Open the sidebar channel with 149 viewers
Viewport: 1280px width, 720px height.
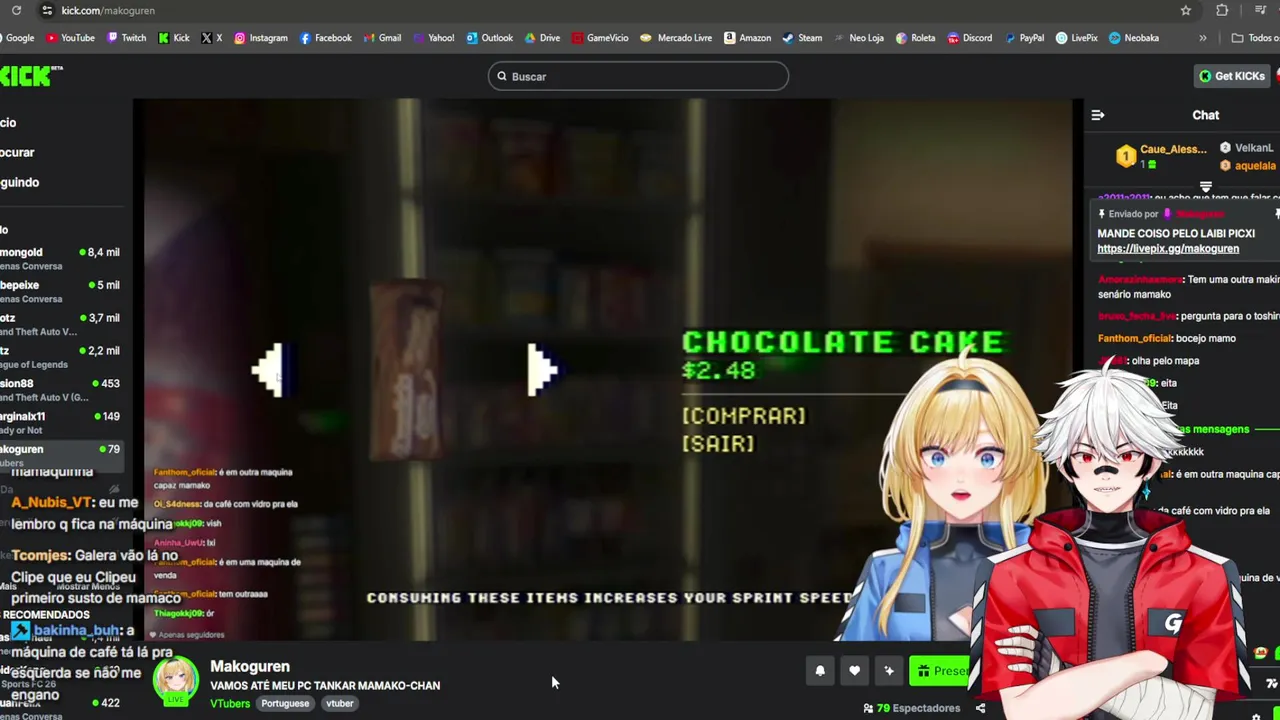pos(60,422)
